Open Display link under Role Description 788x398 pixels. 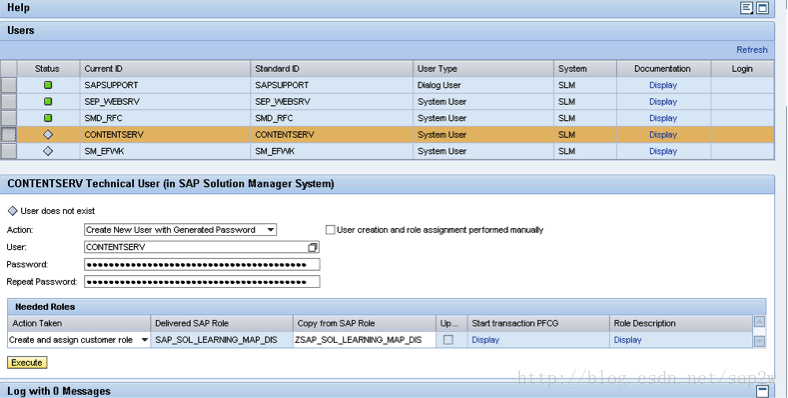click(628, 340)
